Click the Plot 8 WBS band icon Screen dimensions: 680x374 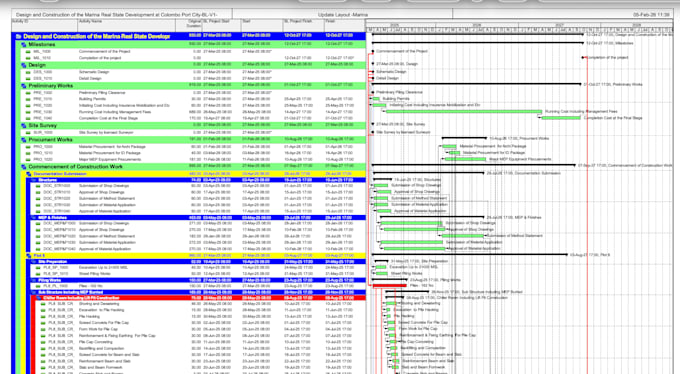[29, 256]
